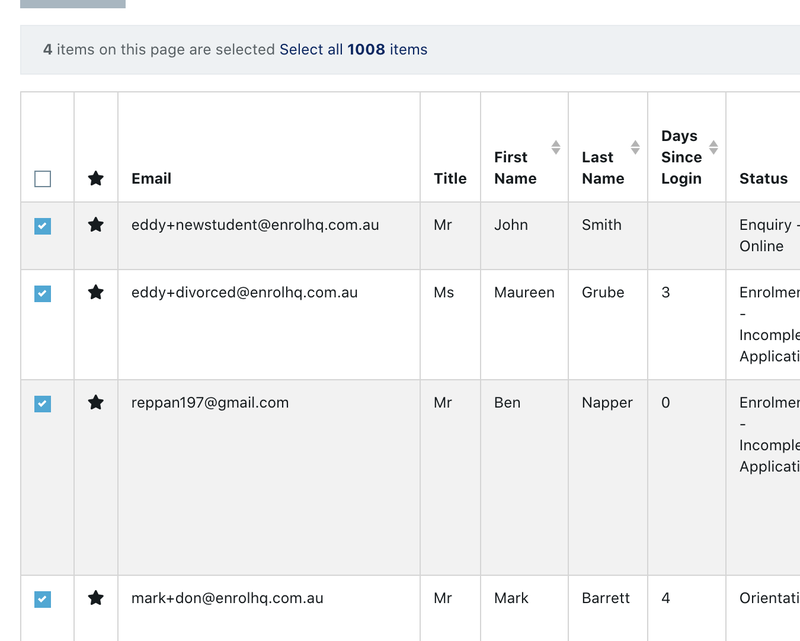Uncheck the checkbox for Maureen Grube
Screen dimensions: 800x641
click(x=42, y=294)
